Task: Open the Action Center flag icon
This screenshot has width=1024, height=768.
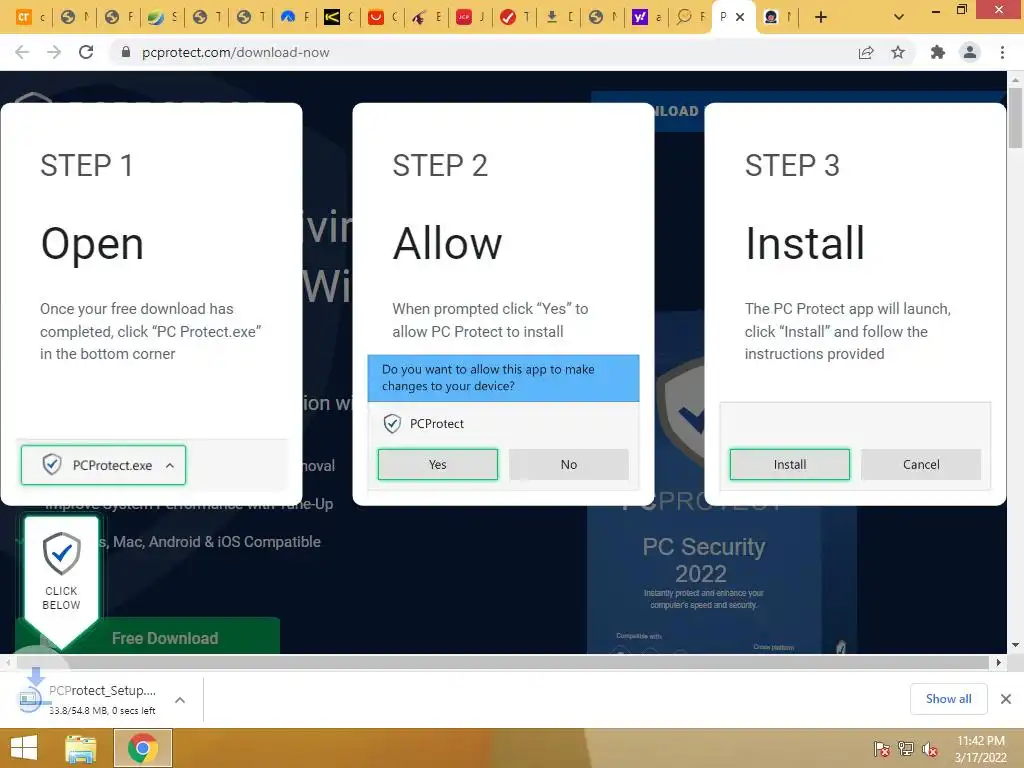Action: click(x=881, y=749)
